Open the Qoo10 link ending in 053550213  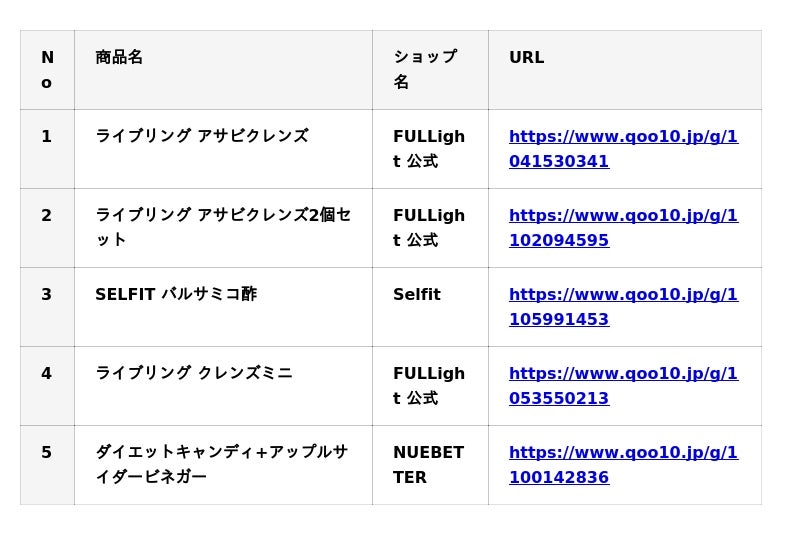pyautogui.click(x=623, y=385)
